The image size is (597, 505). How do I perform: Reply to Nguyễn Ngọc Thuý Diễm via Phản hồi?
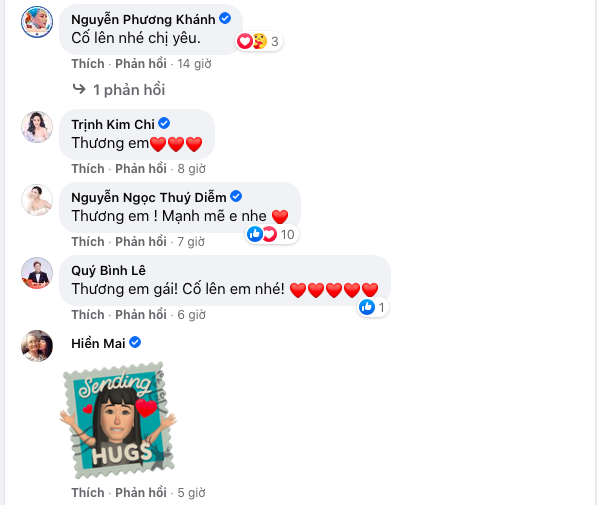141,241
